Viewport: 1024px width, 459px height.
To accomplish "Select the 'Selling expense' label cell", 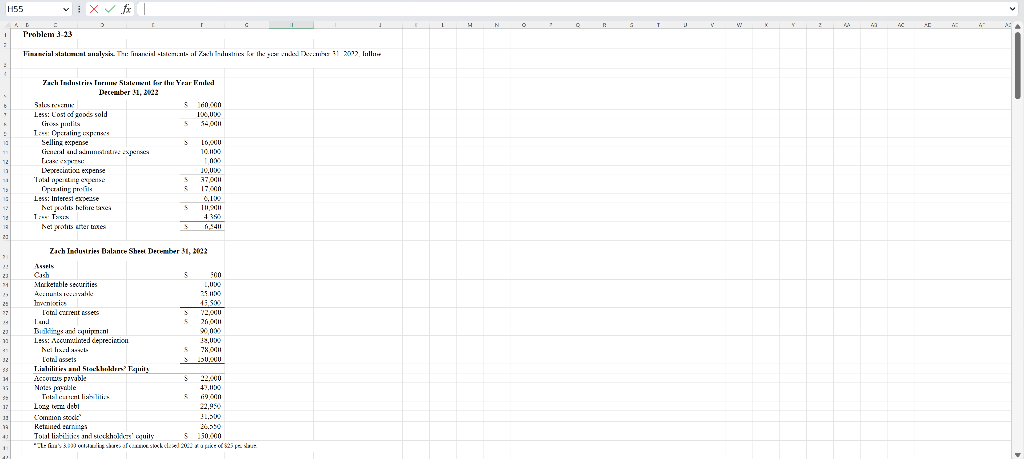I will click(x=65, y=142).
